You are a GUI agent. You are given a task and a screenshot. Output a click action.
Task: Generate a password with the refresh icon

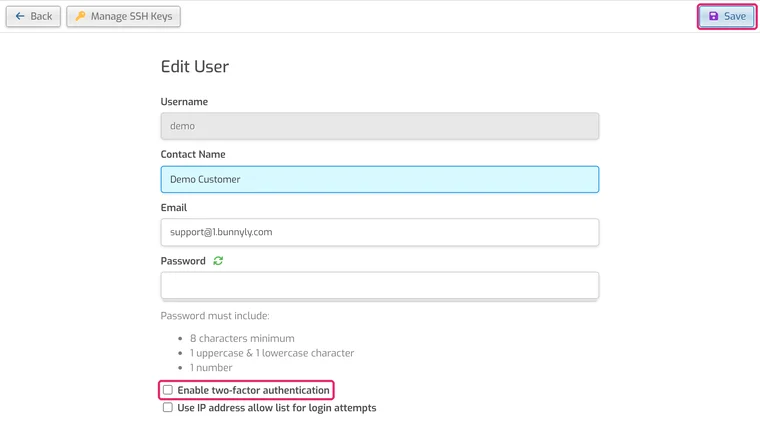pyautogui.click(x=218, y=261)
